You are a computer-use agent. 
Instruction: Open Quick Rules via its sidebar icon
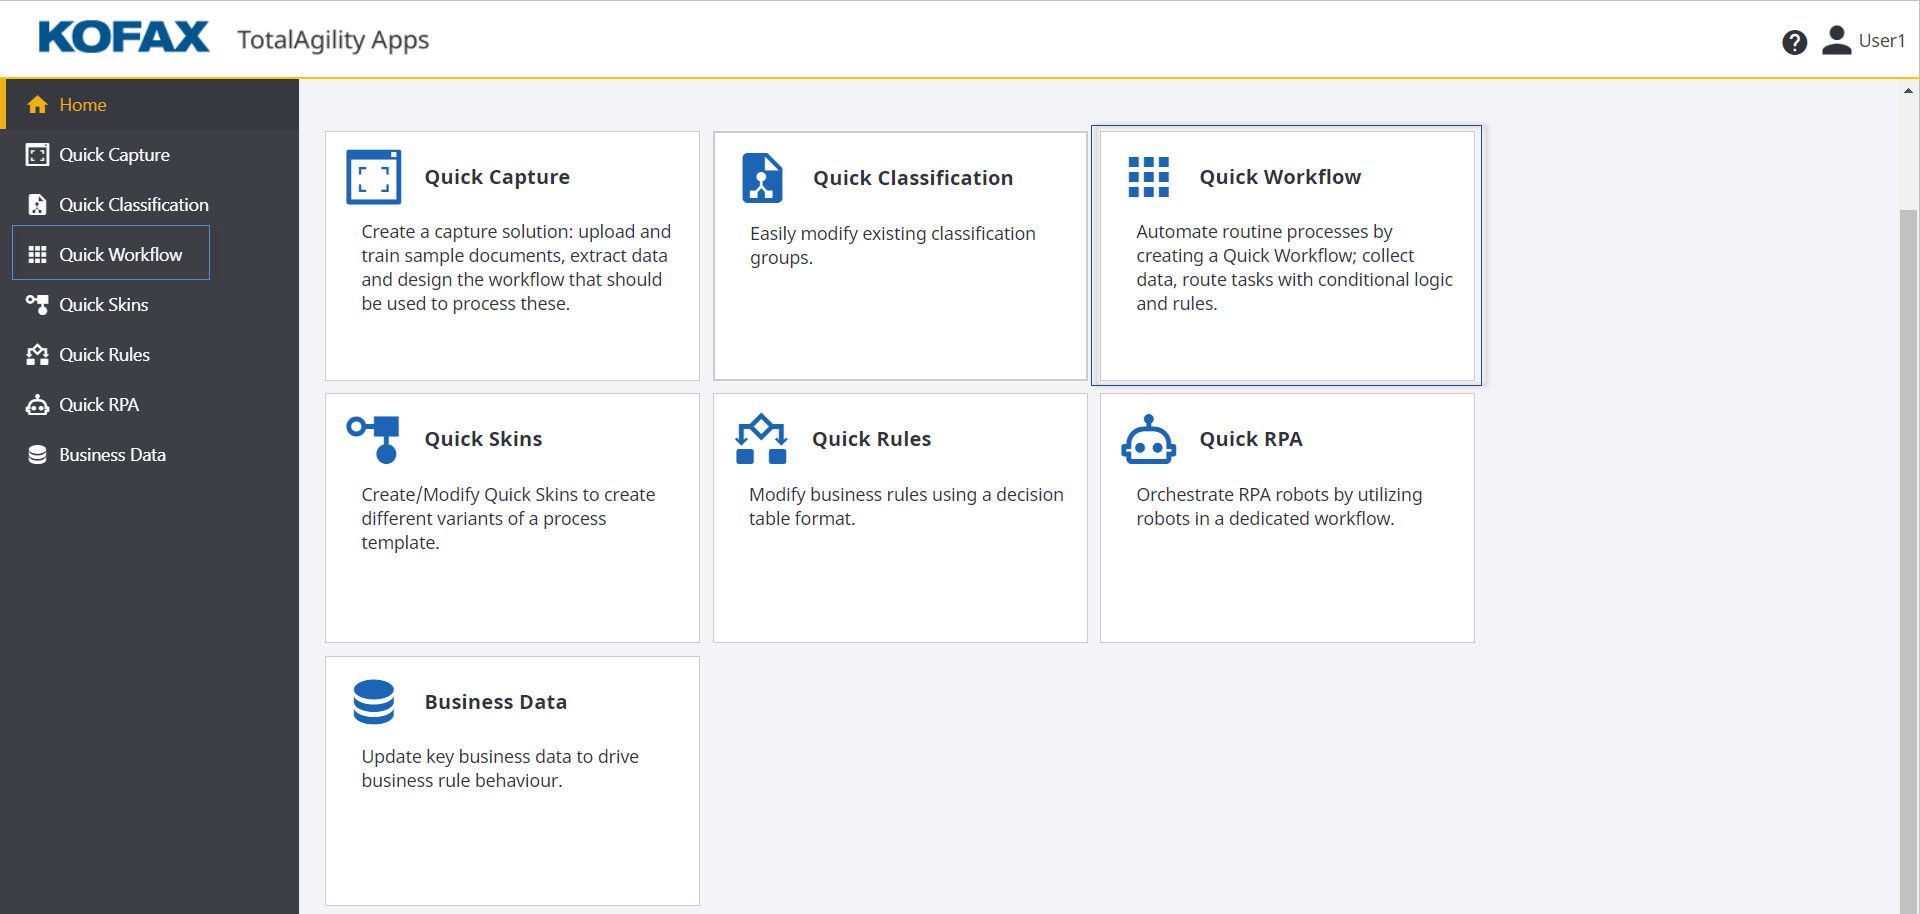pos(37,354)
